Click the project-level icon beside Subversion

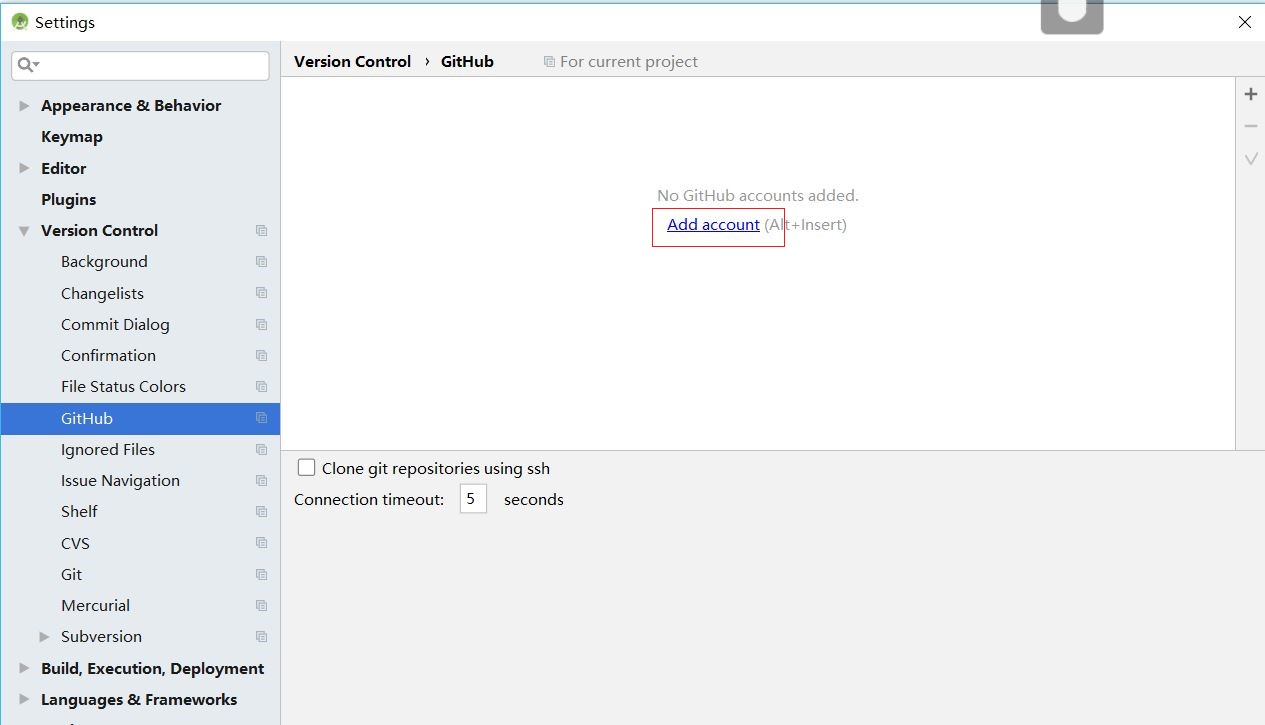pos(261,636)
